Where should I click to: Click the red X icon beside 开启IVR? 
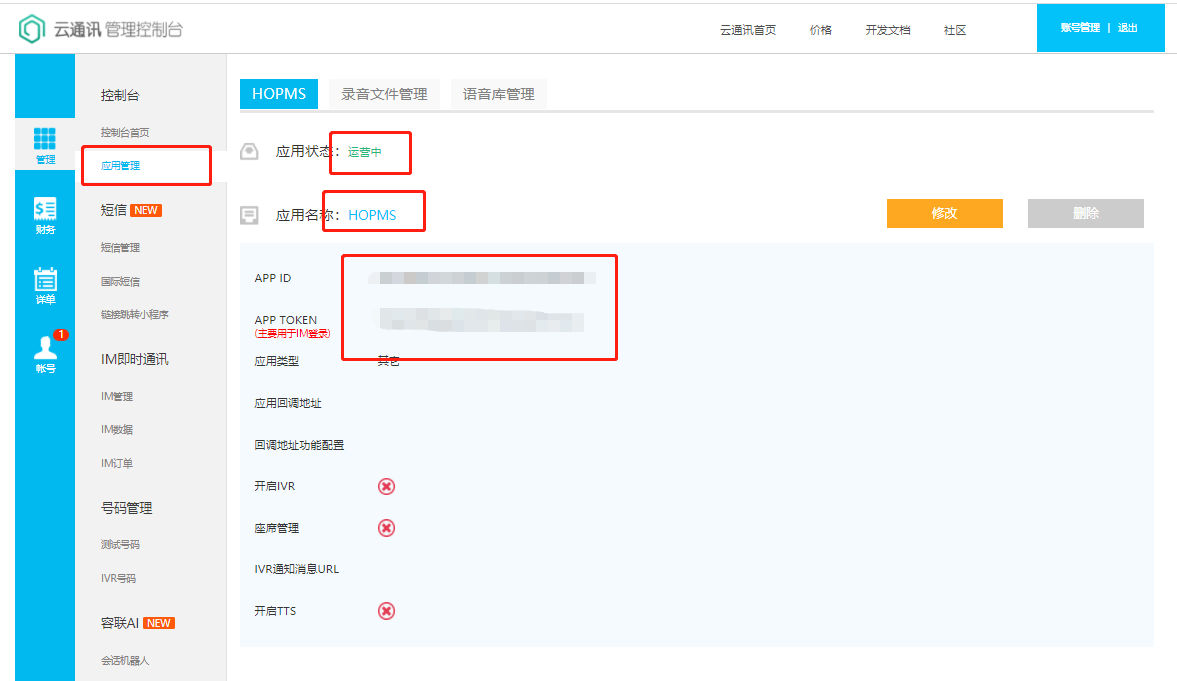coord(387,487)
